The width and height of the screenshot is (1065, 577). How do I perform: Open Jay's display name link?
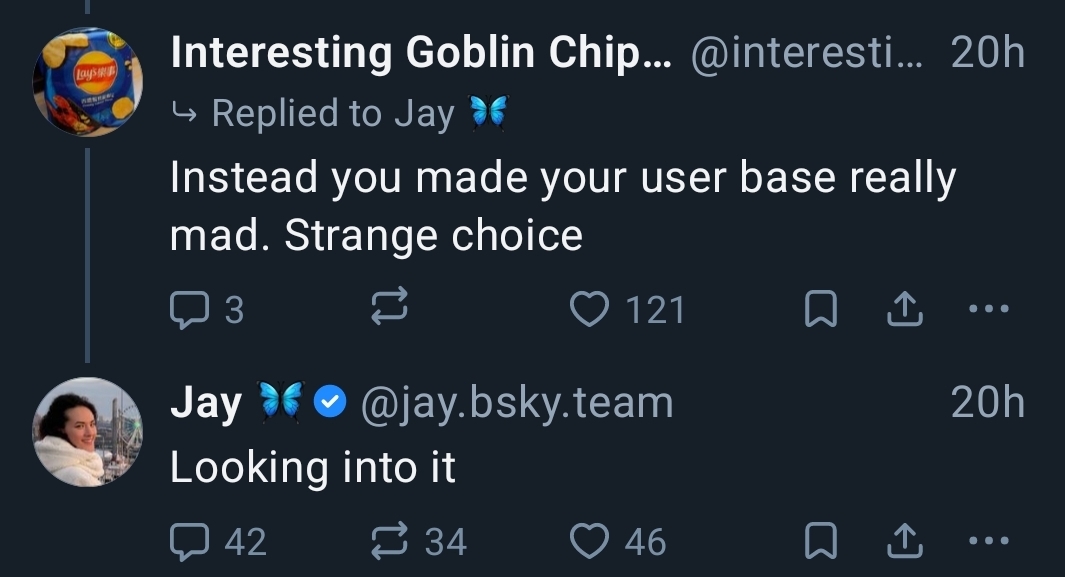206,402
